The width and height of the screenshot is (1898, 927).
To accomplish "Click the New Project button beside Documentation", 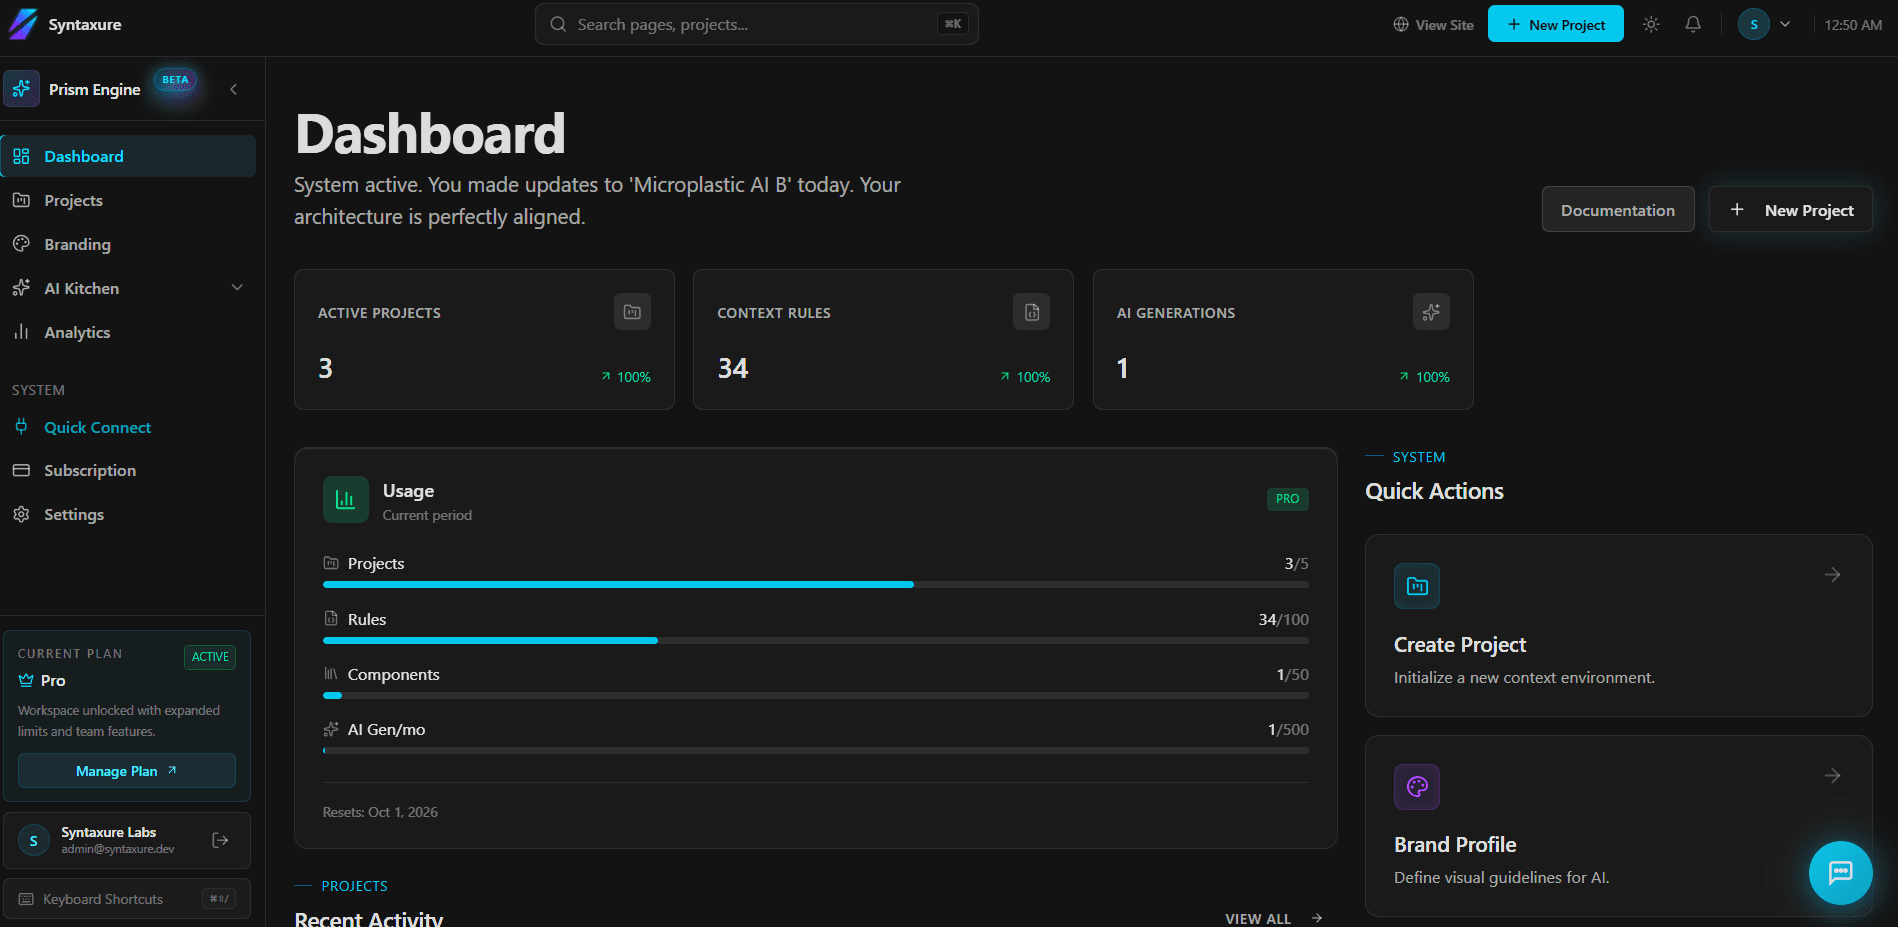I will click(x=1790, y=210).
